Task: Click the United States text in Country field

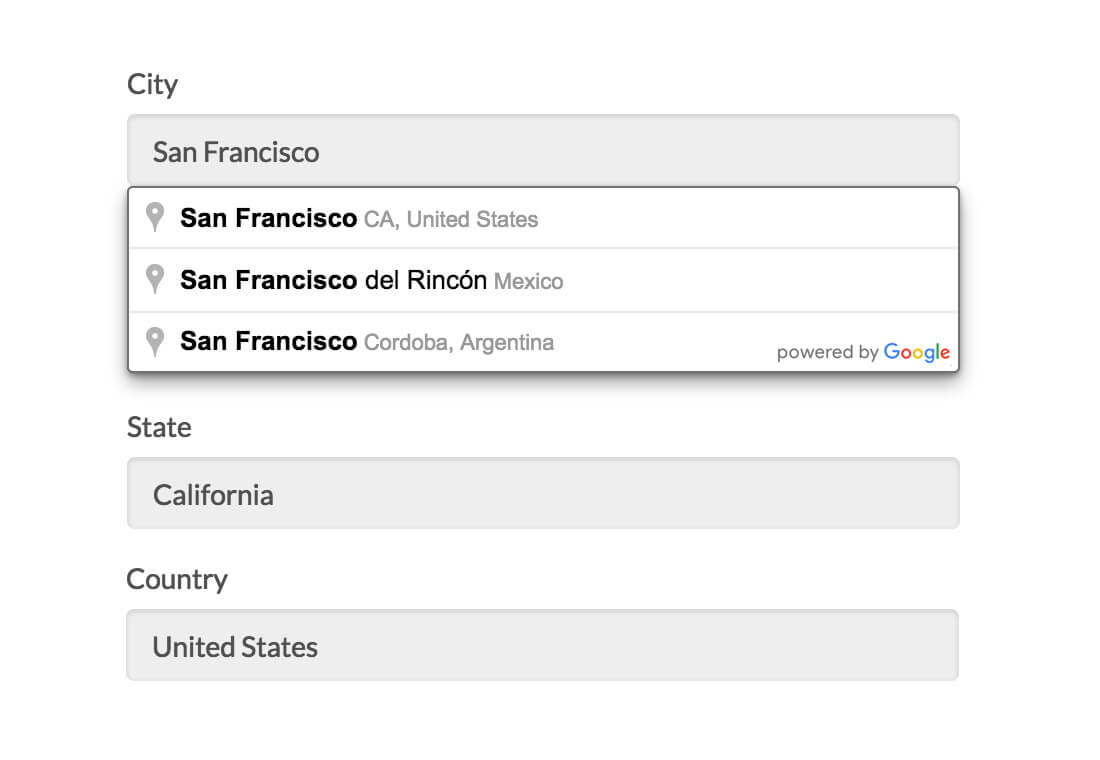Action: [x=234, y=645]
